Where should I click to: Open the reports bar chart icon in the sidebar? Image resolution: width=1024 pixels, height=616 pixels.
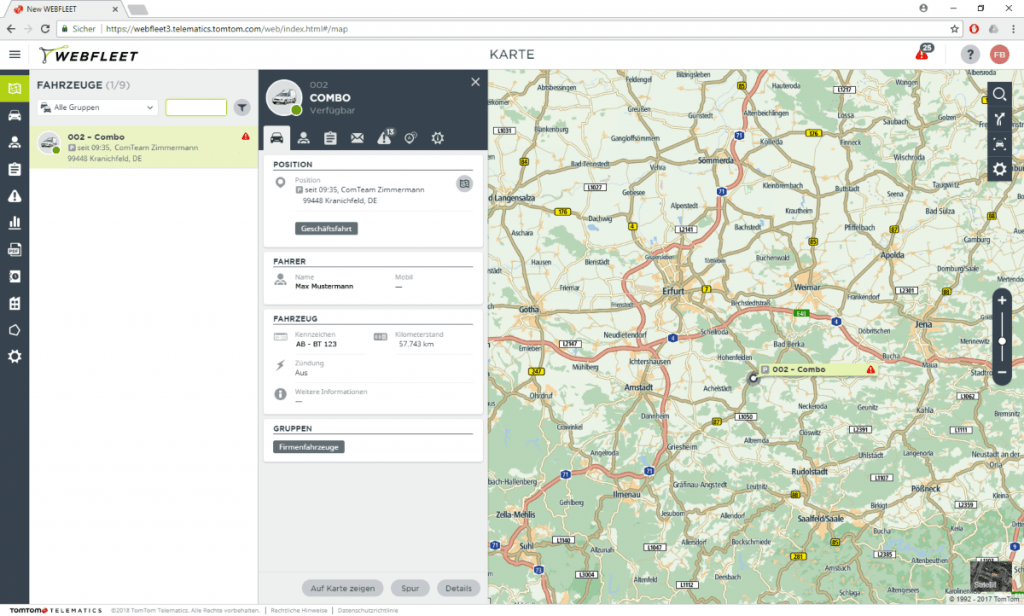[14, 222]
